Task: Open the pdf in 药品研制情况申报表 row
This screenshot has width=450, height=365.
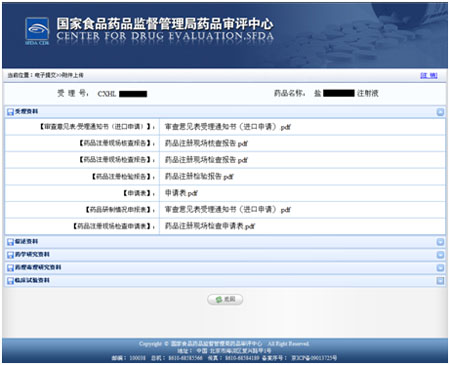Action: (x=228, y=210)
